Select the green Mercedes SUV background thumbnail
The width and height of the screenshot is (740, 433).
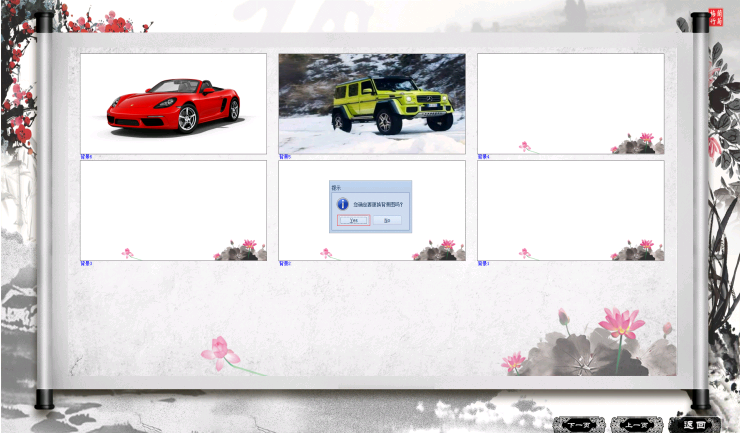(371, 103)
